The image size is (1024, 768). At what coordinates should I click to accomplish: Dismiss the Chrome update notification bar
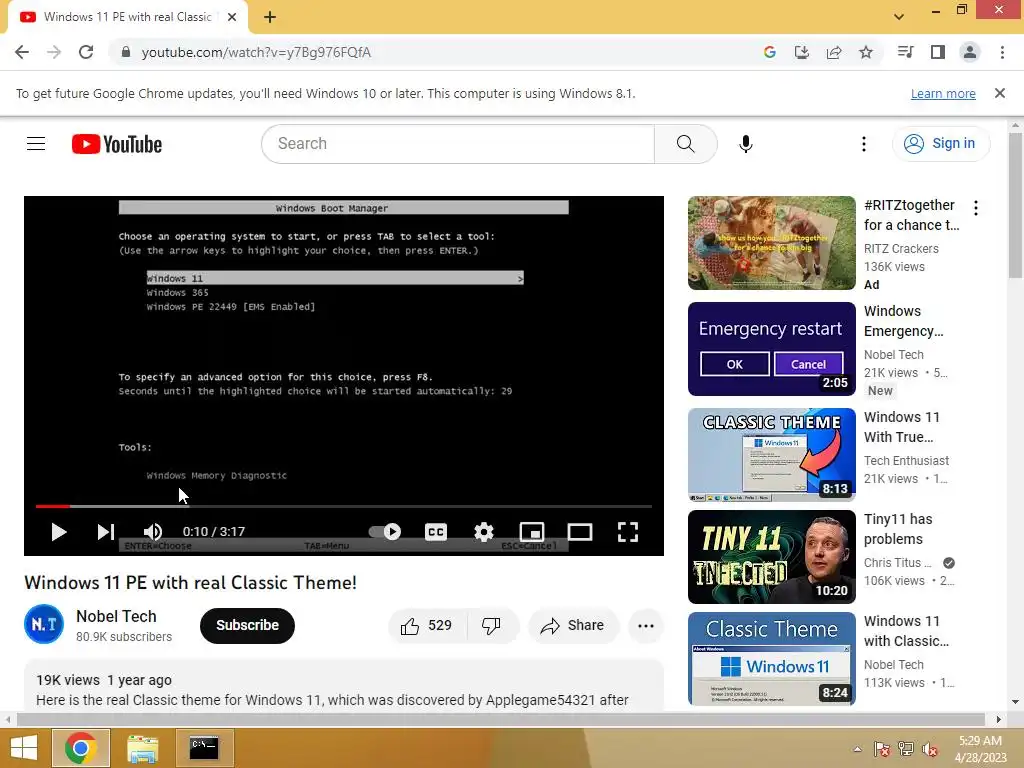(999, 93)
